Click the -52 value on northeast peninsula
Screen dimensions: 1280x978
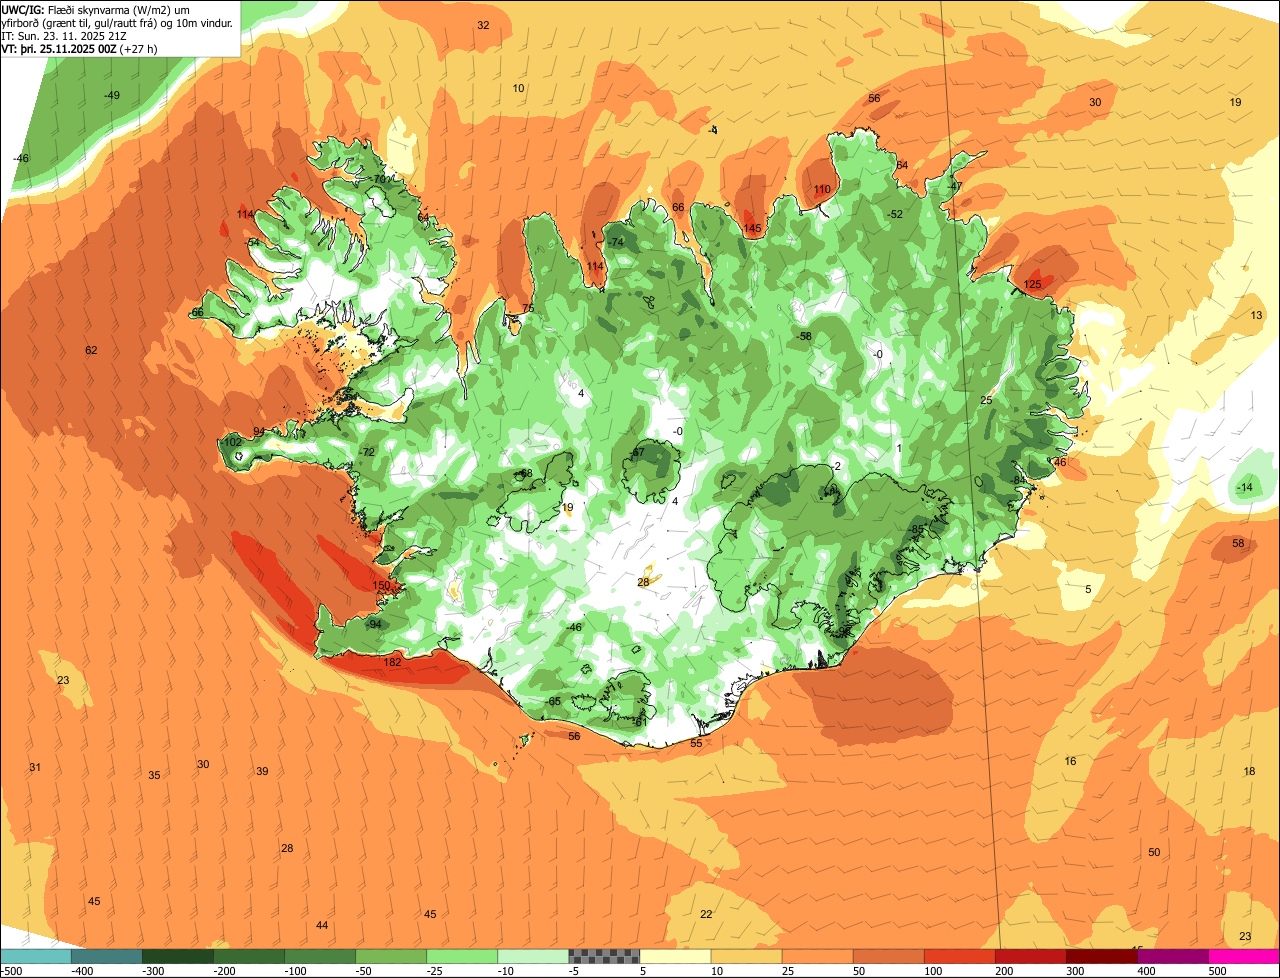coord(895,215)
